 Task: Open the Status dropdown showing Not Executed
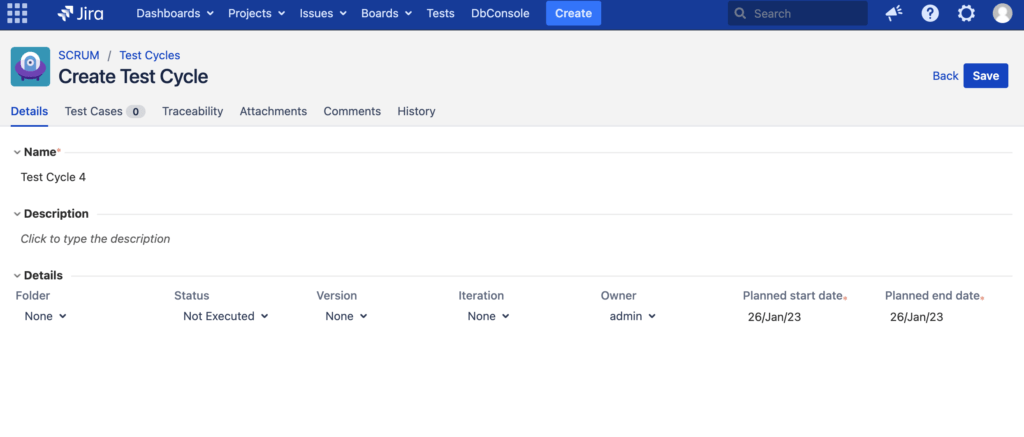(225, 316)
